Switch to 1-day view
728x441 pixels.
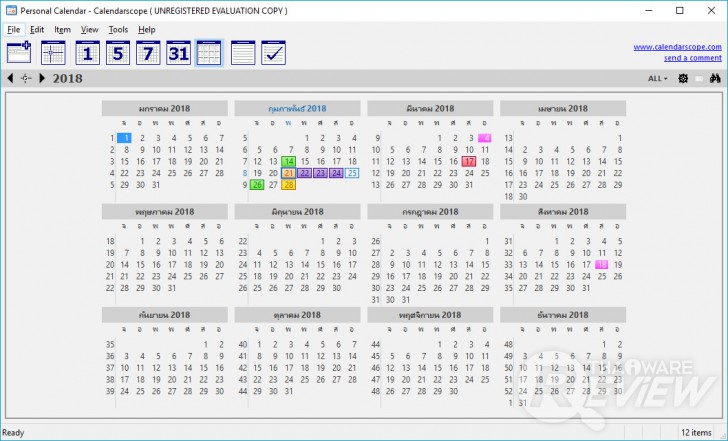[87, 52]
